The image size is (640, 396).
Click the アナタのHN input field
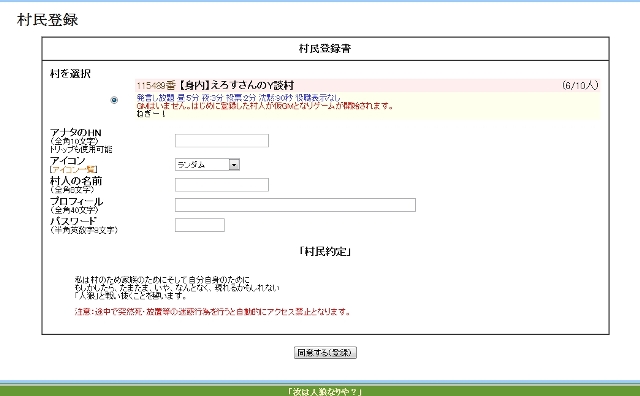[222, 140]
